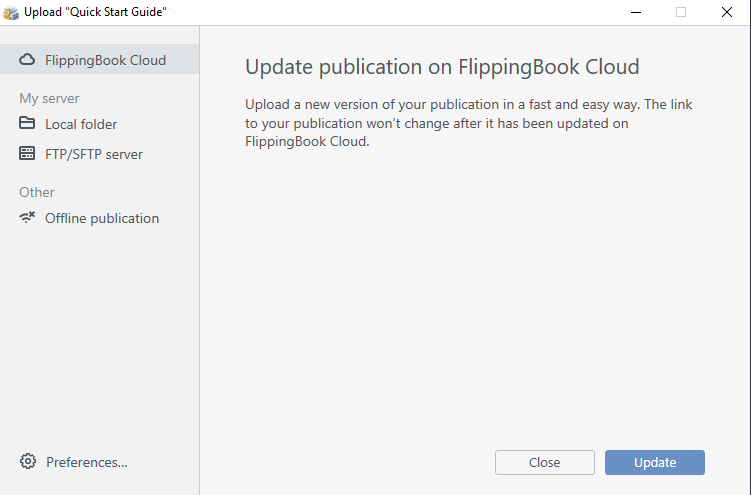This screenshot has height=495, width=751.
Task: Click the "My server" section header
Action: coord(49,99)
